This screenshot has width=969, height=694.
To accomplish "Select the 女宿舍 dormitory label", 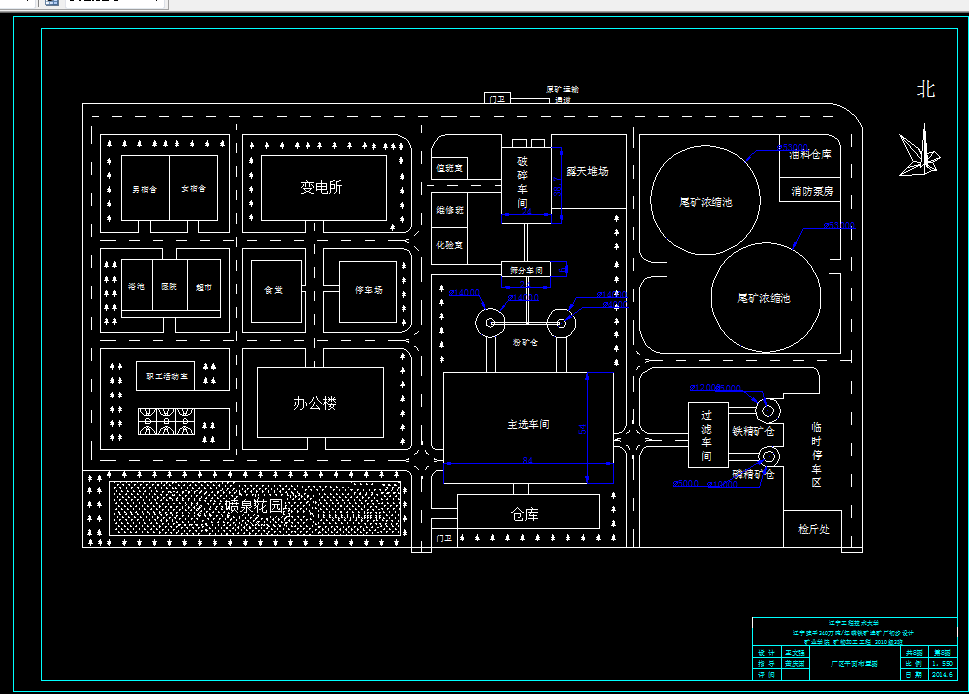I will [x=193, y=188].
